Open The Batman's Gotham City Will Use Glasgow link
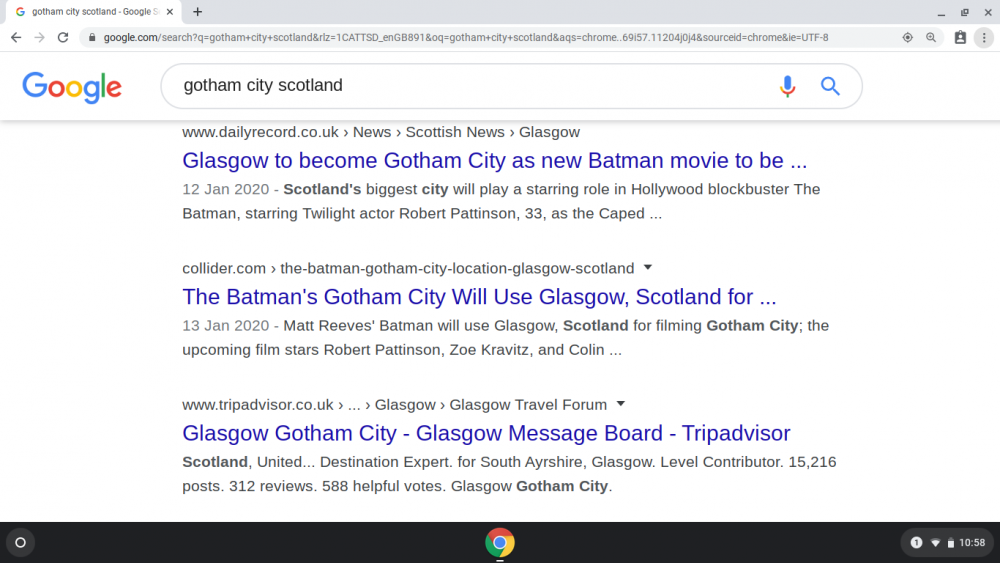The width and height of the screenshot is (1000, 563). [x=479, y=297]
